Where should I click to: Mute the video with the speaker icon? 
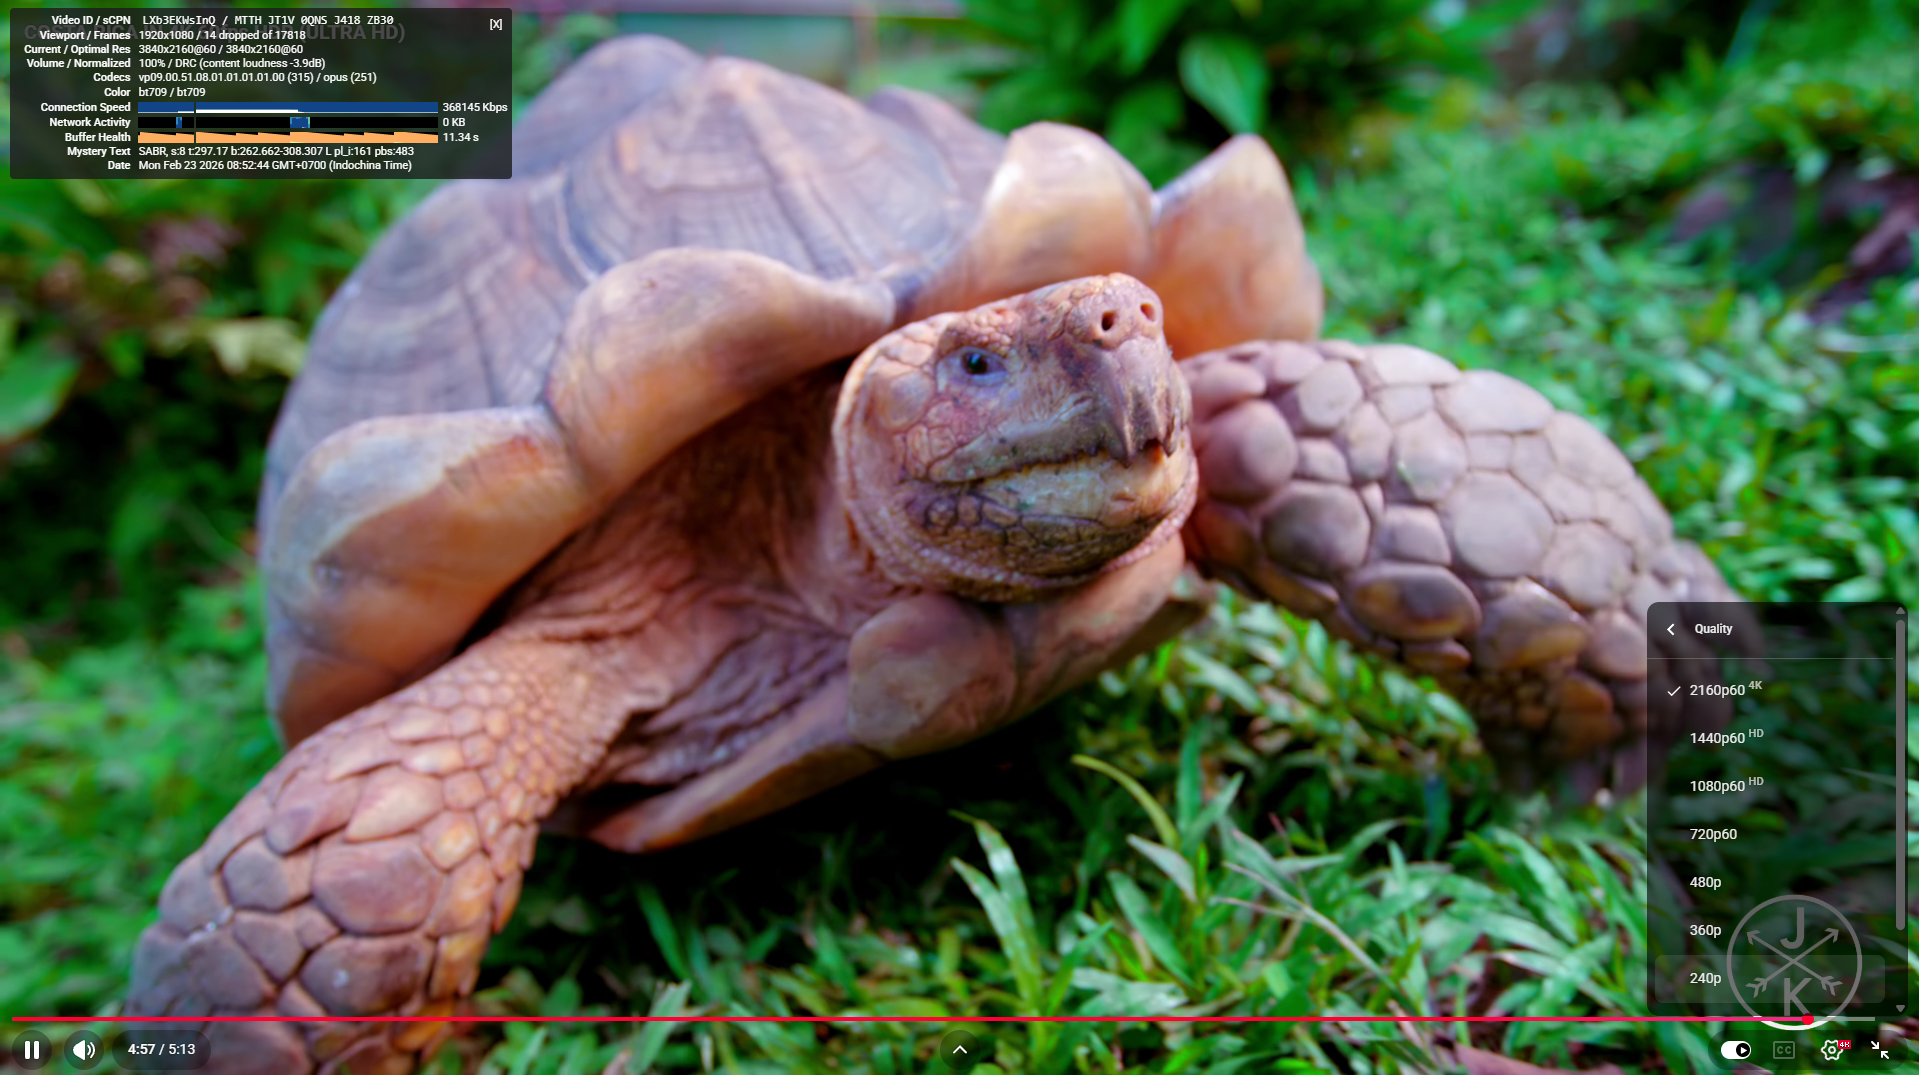point(84,1050)
